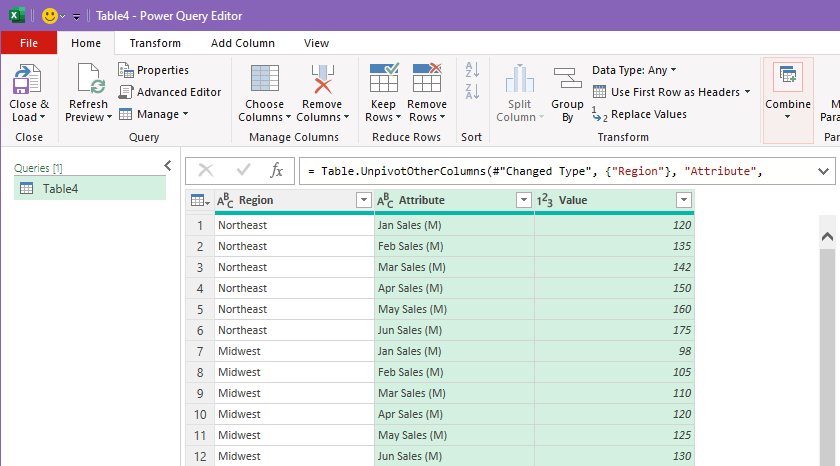Select cell Feb Sales (M) in row 2
This screenshot has height=466, width=840.
454,246
